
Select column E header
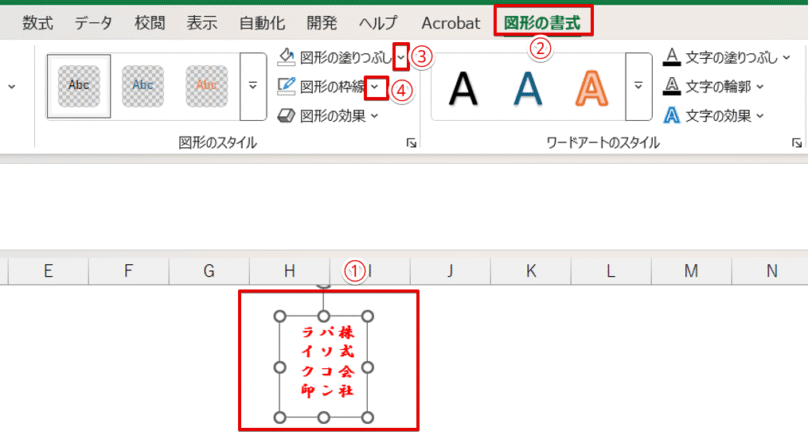48,271
